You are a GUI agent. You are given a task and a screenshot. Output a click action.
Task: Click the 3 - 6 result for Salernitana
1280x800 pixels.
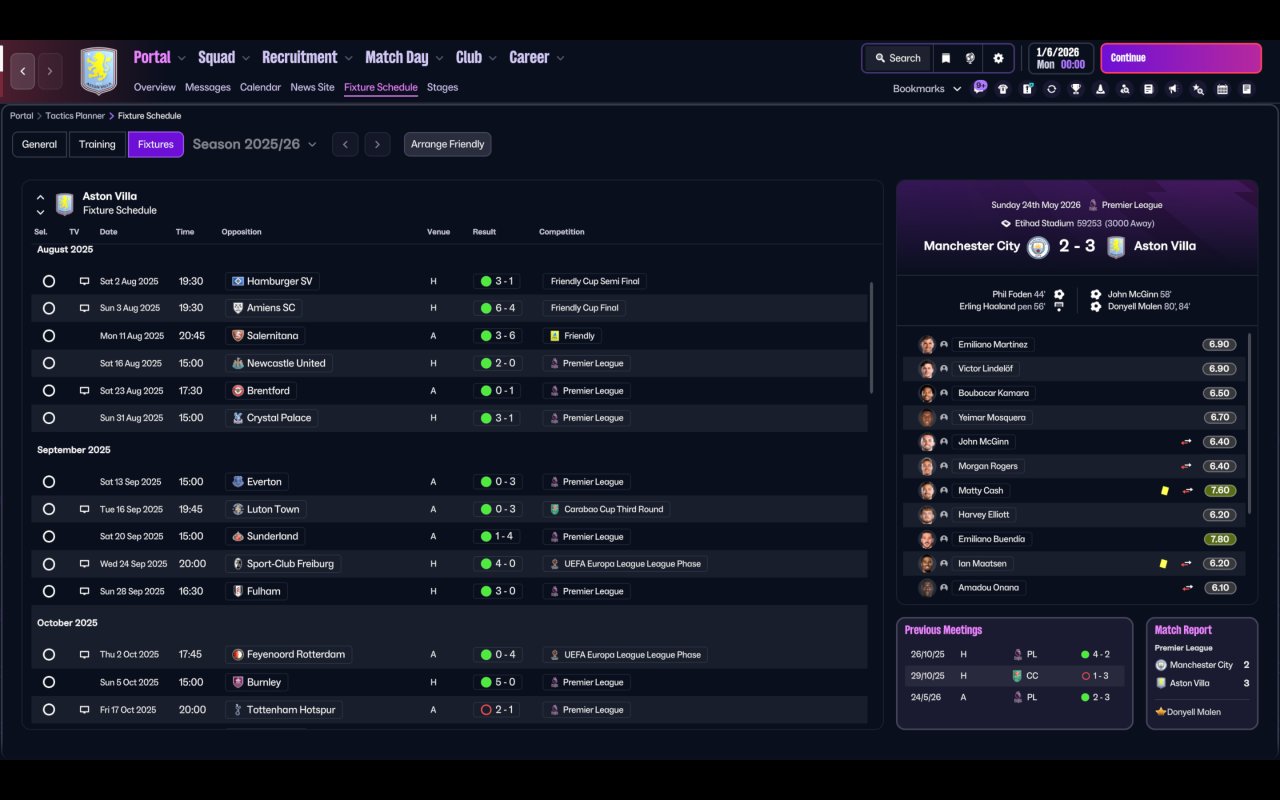tap(497, 336)
